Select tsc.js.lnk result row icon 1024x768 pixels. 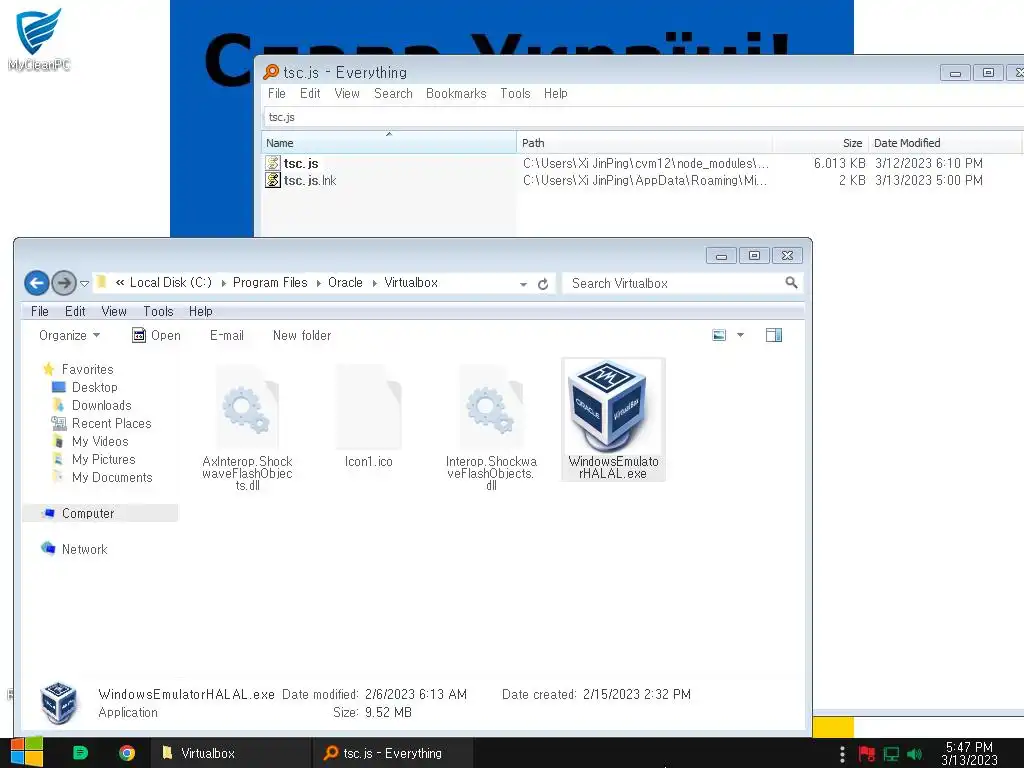pos(272,180)
